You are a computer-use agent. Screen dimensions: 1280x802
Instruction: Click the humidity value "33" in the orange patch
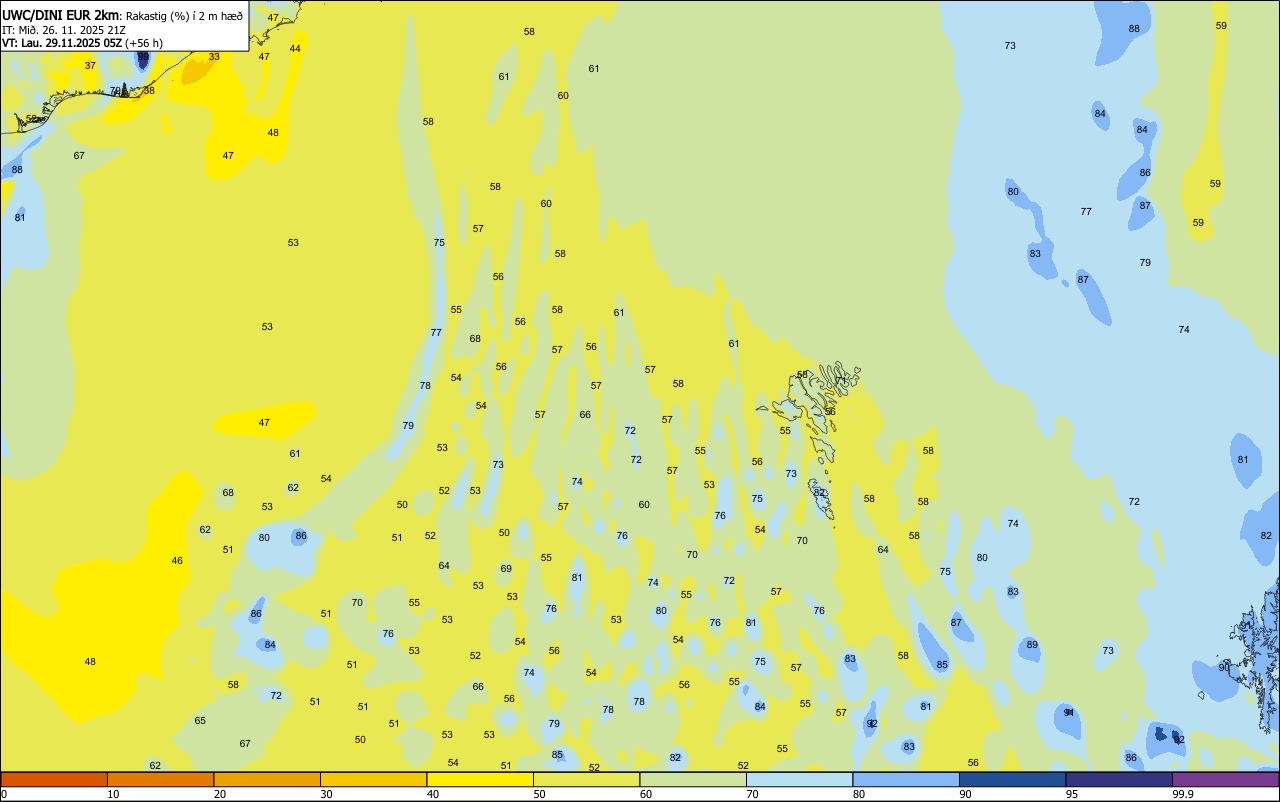click(214, 57)
